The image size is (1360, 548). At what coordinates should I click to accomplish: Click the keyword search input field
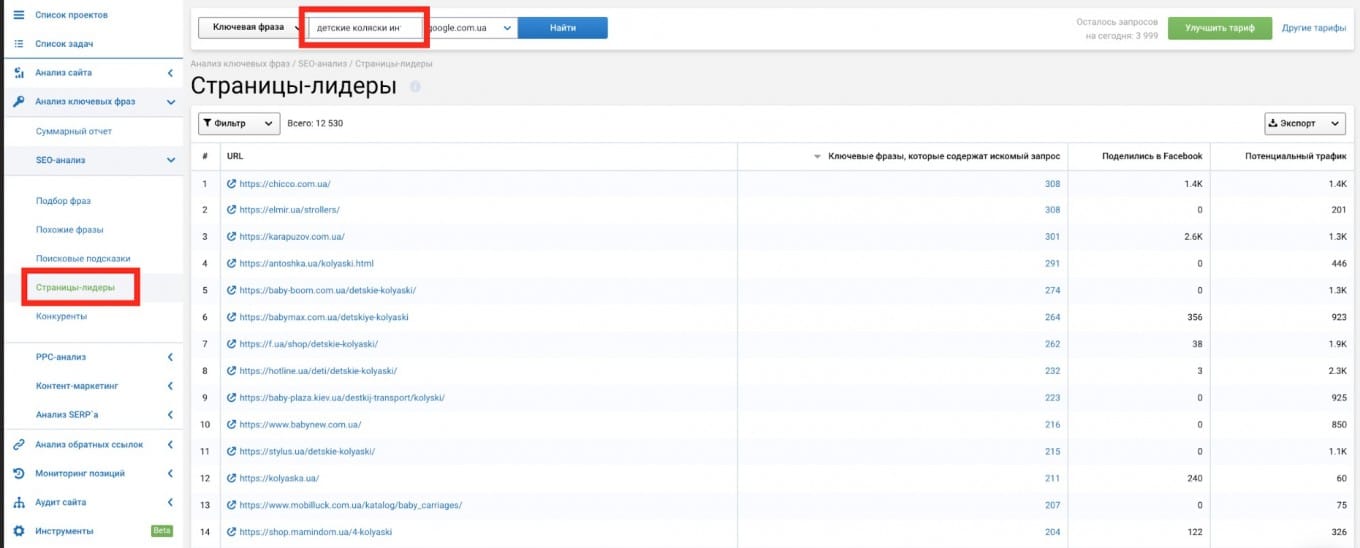358,28
